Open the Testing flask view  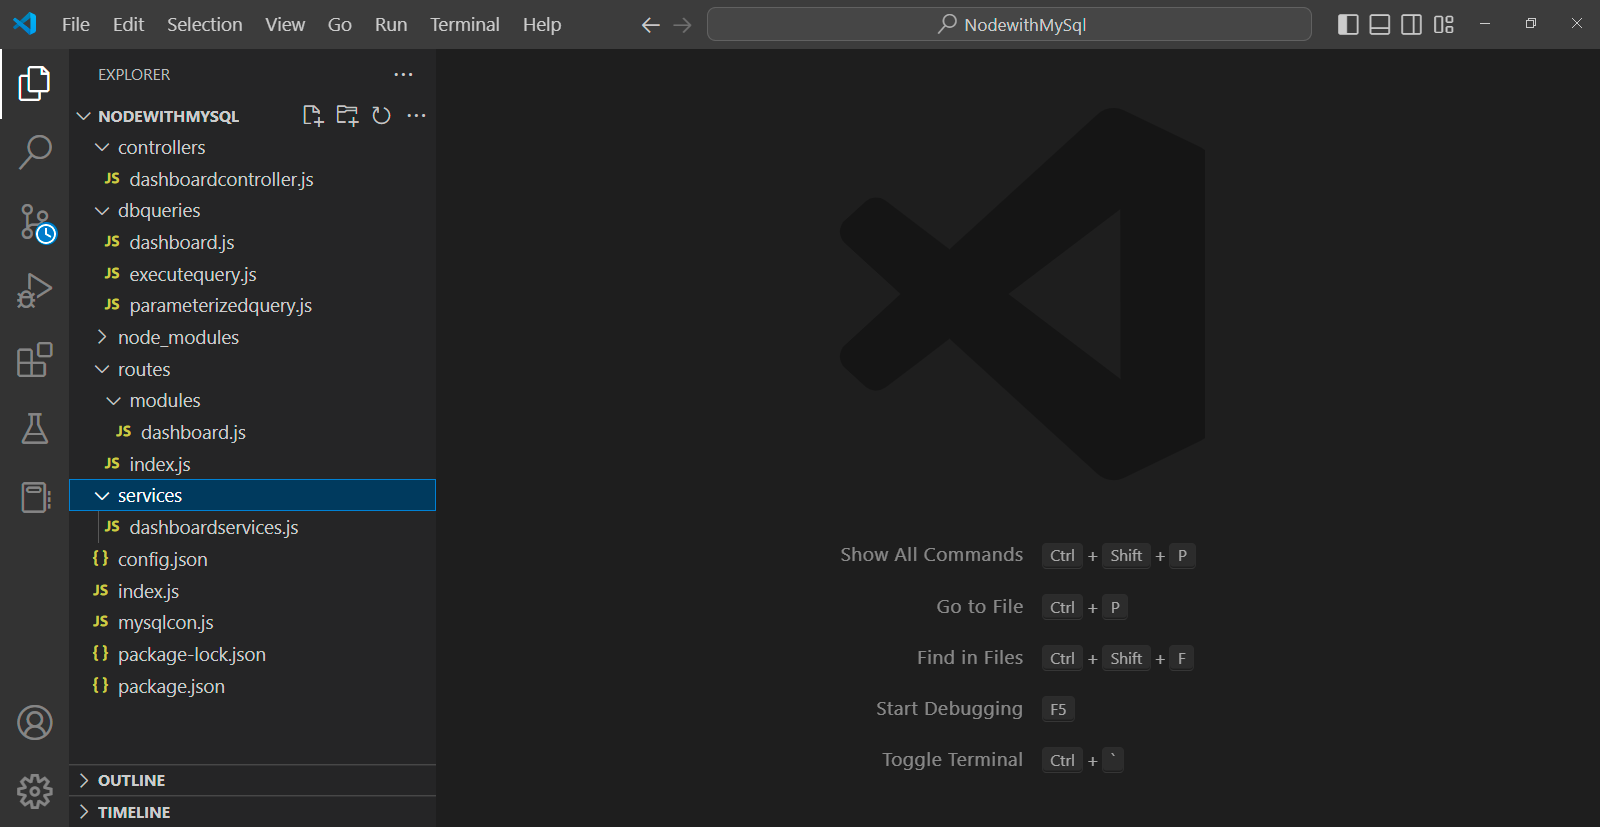[x=34, y=429]
